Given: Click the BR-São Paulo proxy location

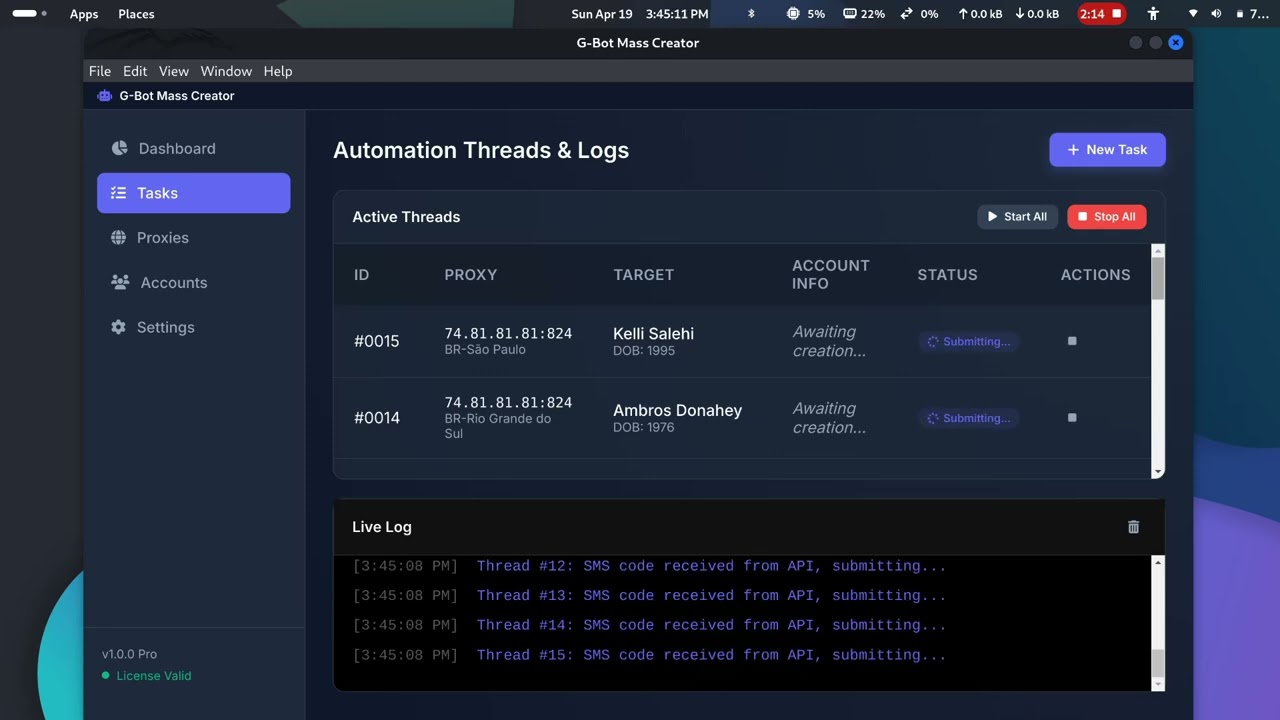Looking at the screenshot, I should pos(485,350).
